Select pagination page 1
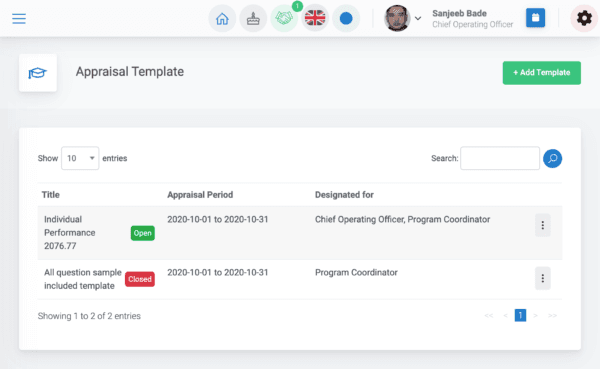 click(x=520, y=315)
